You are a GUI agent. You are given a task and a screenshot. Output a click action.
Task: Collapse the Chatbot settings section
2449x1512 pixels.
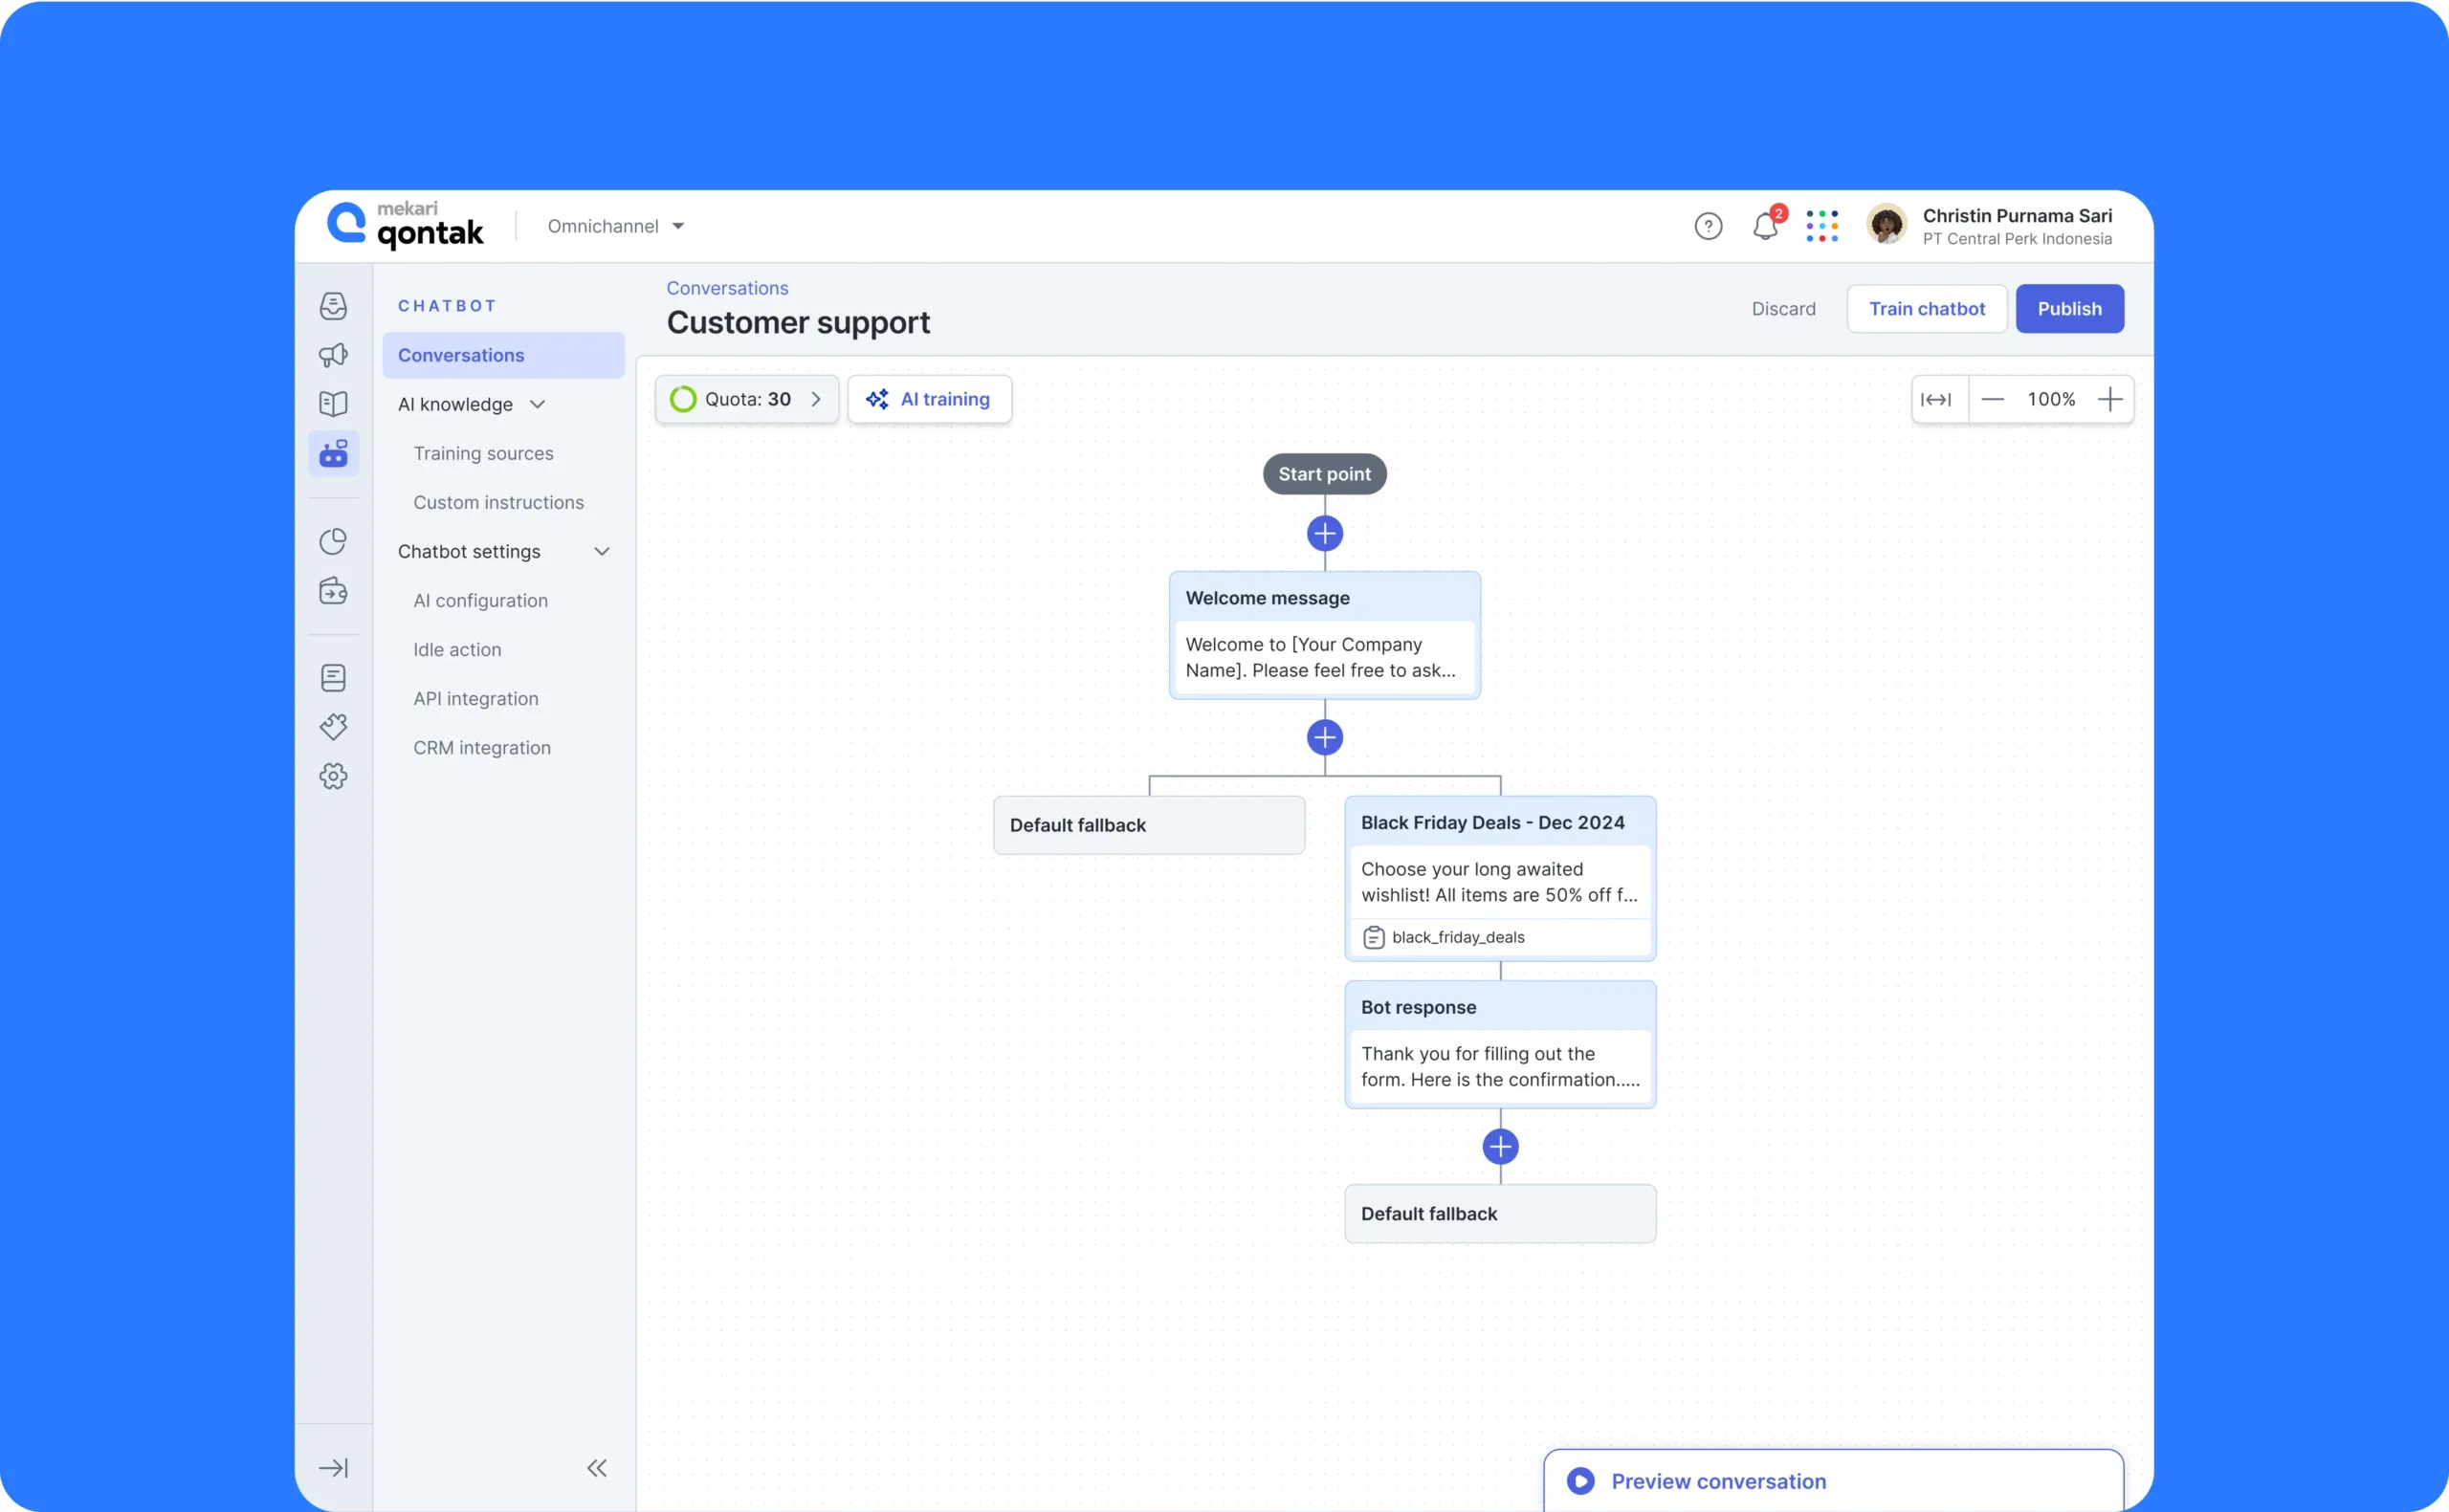pyautogui.click(x=602, y=552)
